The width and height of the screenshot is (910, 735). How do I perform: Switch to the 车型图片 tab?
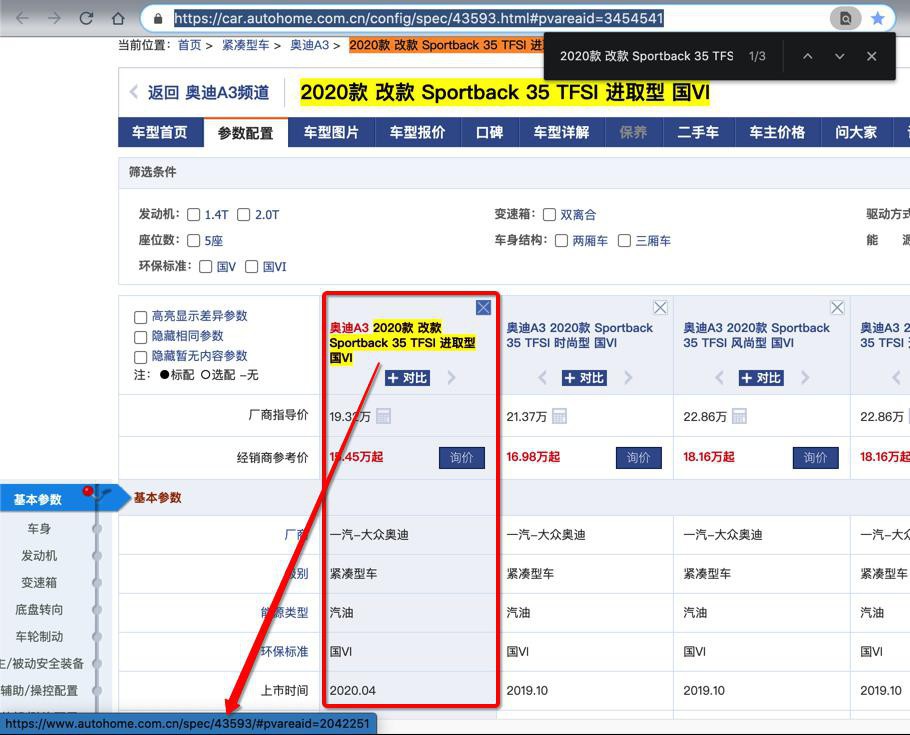click(x=331, y=132)
